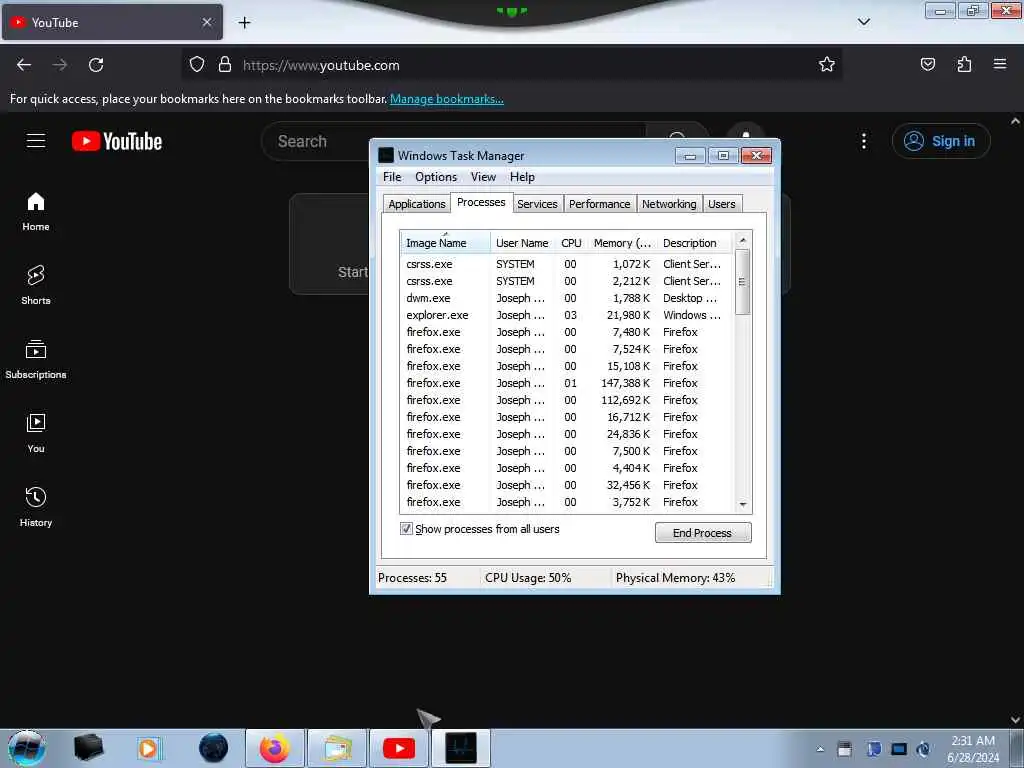Open a new browser tab with plus
The width and height of the screenshot is (1024, 768).
(x=244, y=23)
